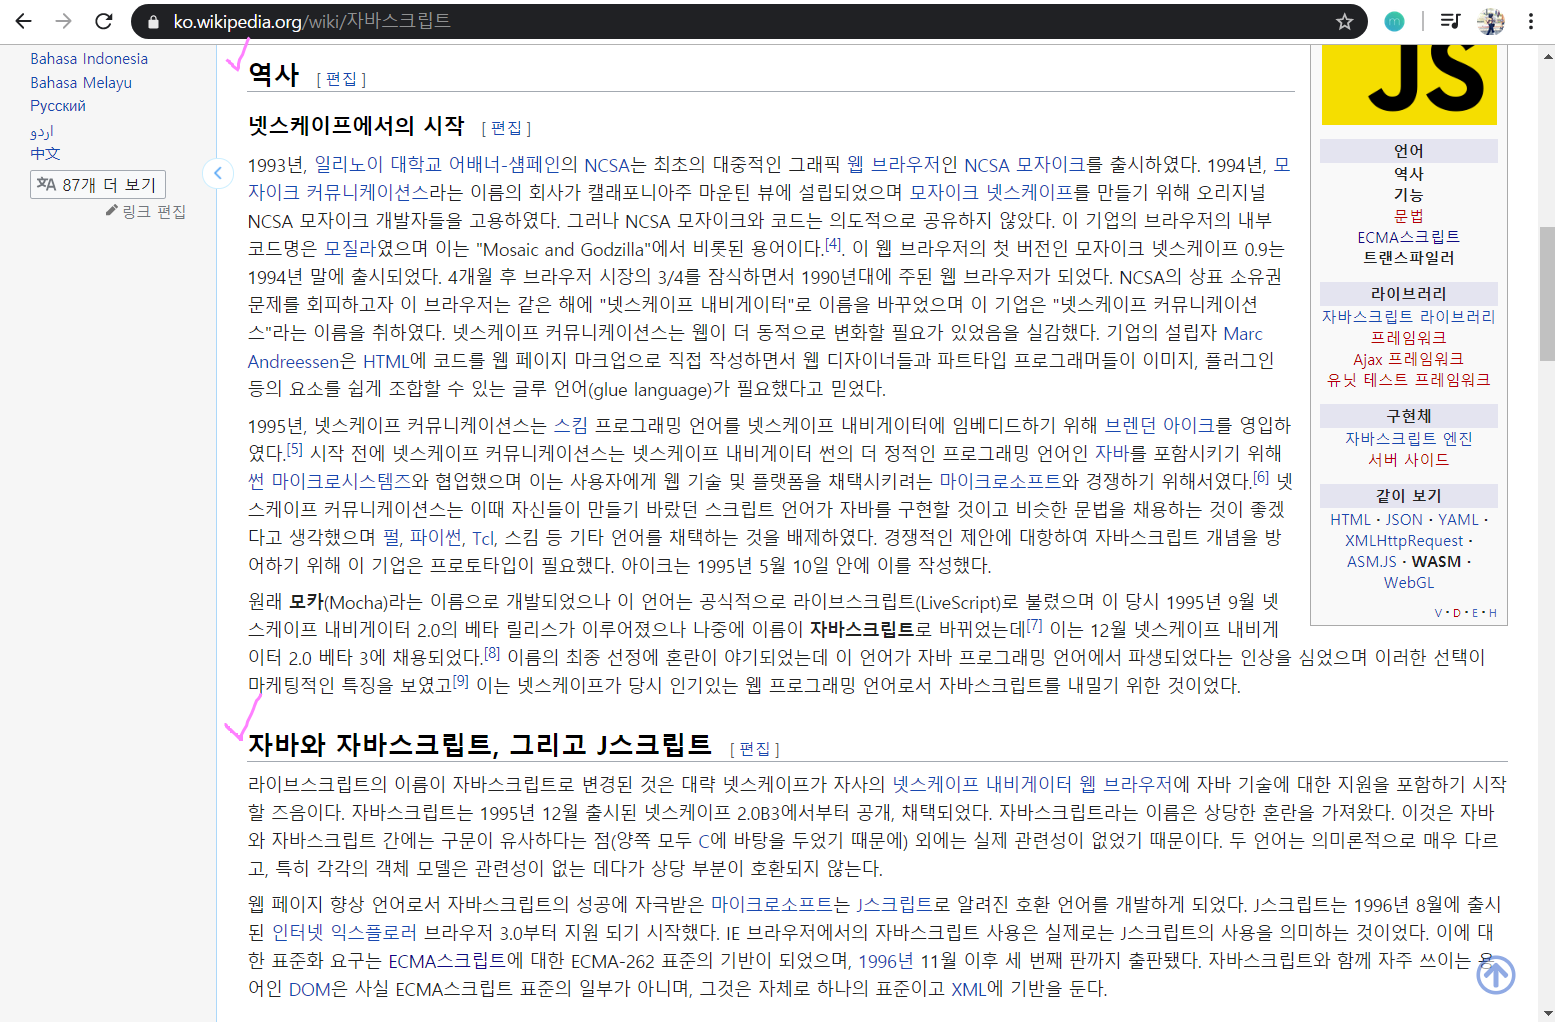Image resolution: width=1555 pixels, height=1022 pixels.
Task: Switch to Русский version
Action: click(58, 106)
